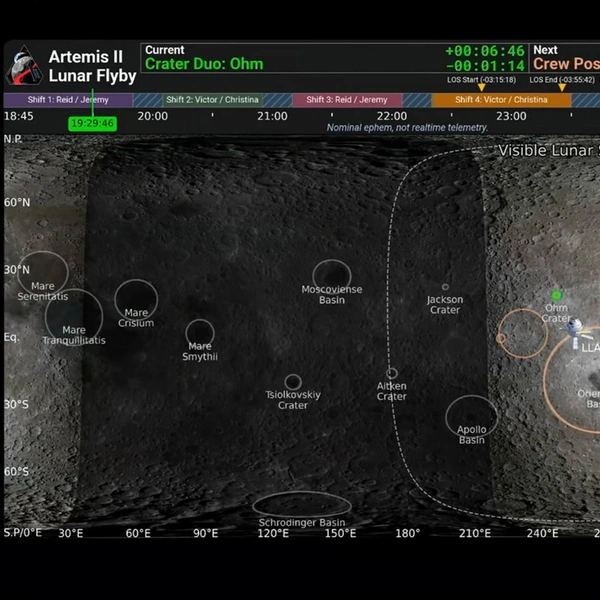The width and height of the screenshot is (600, 600).
Task: Click the Mare Tranquillitatis label
Action: click(x=74, y=335)
